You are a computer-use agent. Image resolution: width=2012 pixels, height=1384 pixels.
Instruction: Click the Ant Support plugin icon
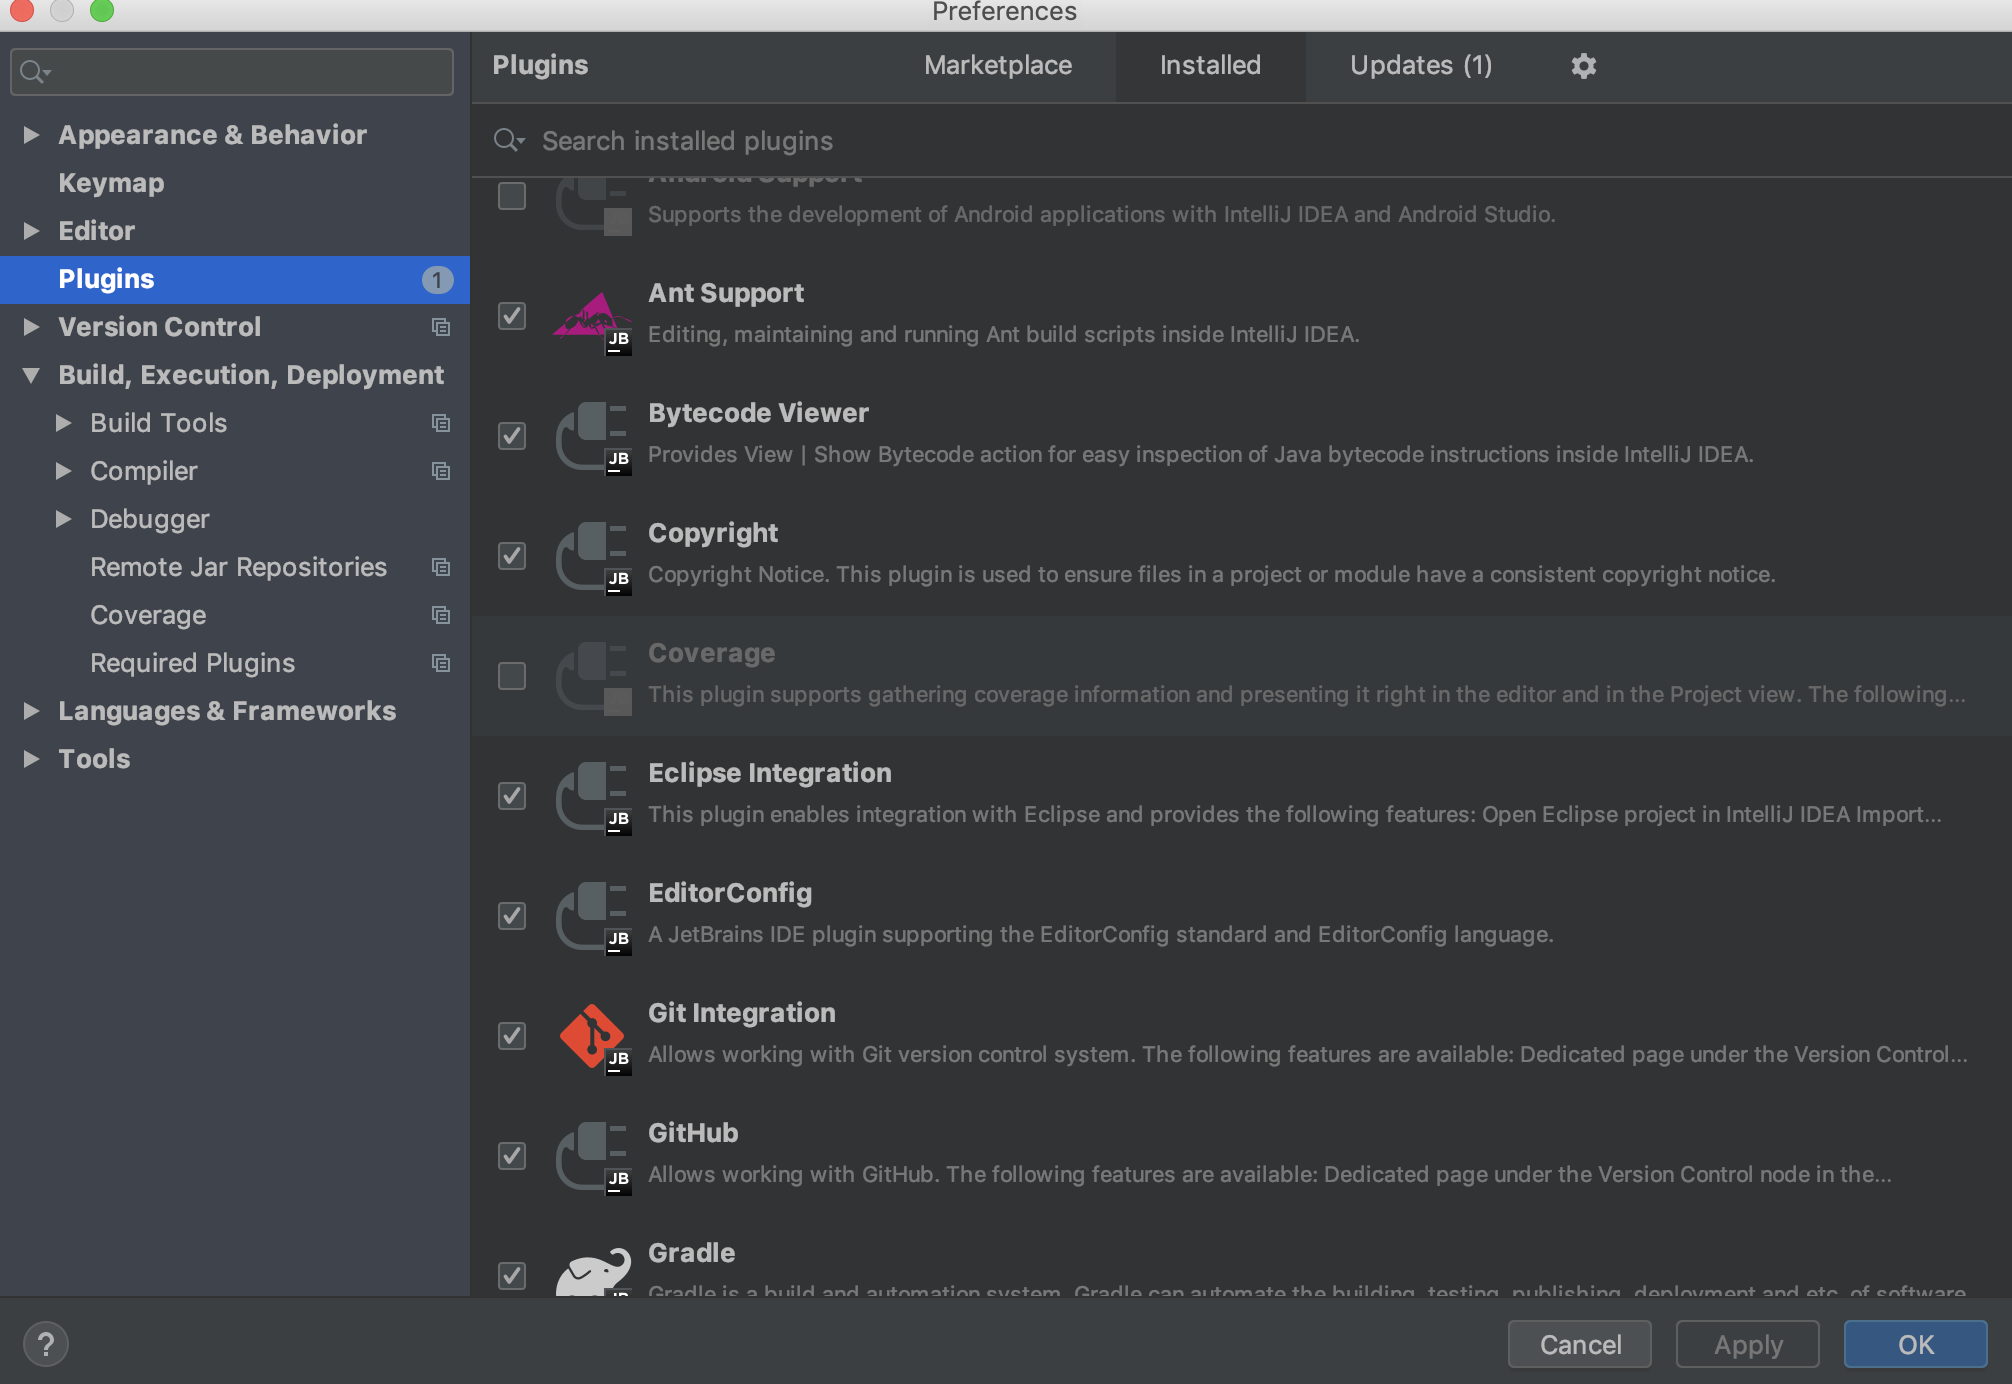[593, 317]
